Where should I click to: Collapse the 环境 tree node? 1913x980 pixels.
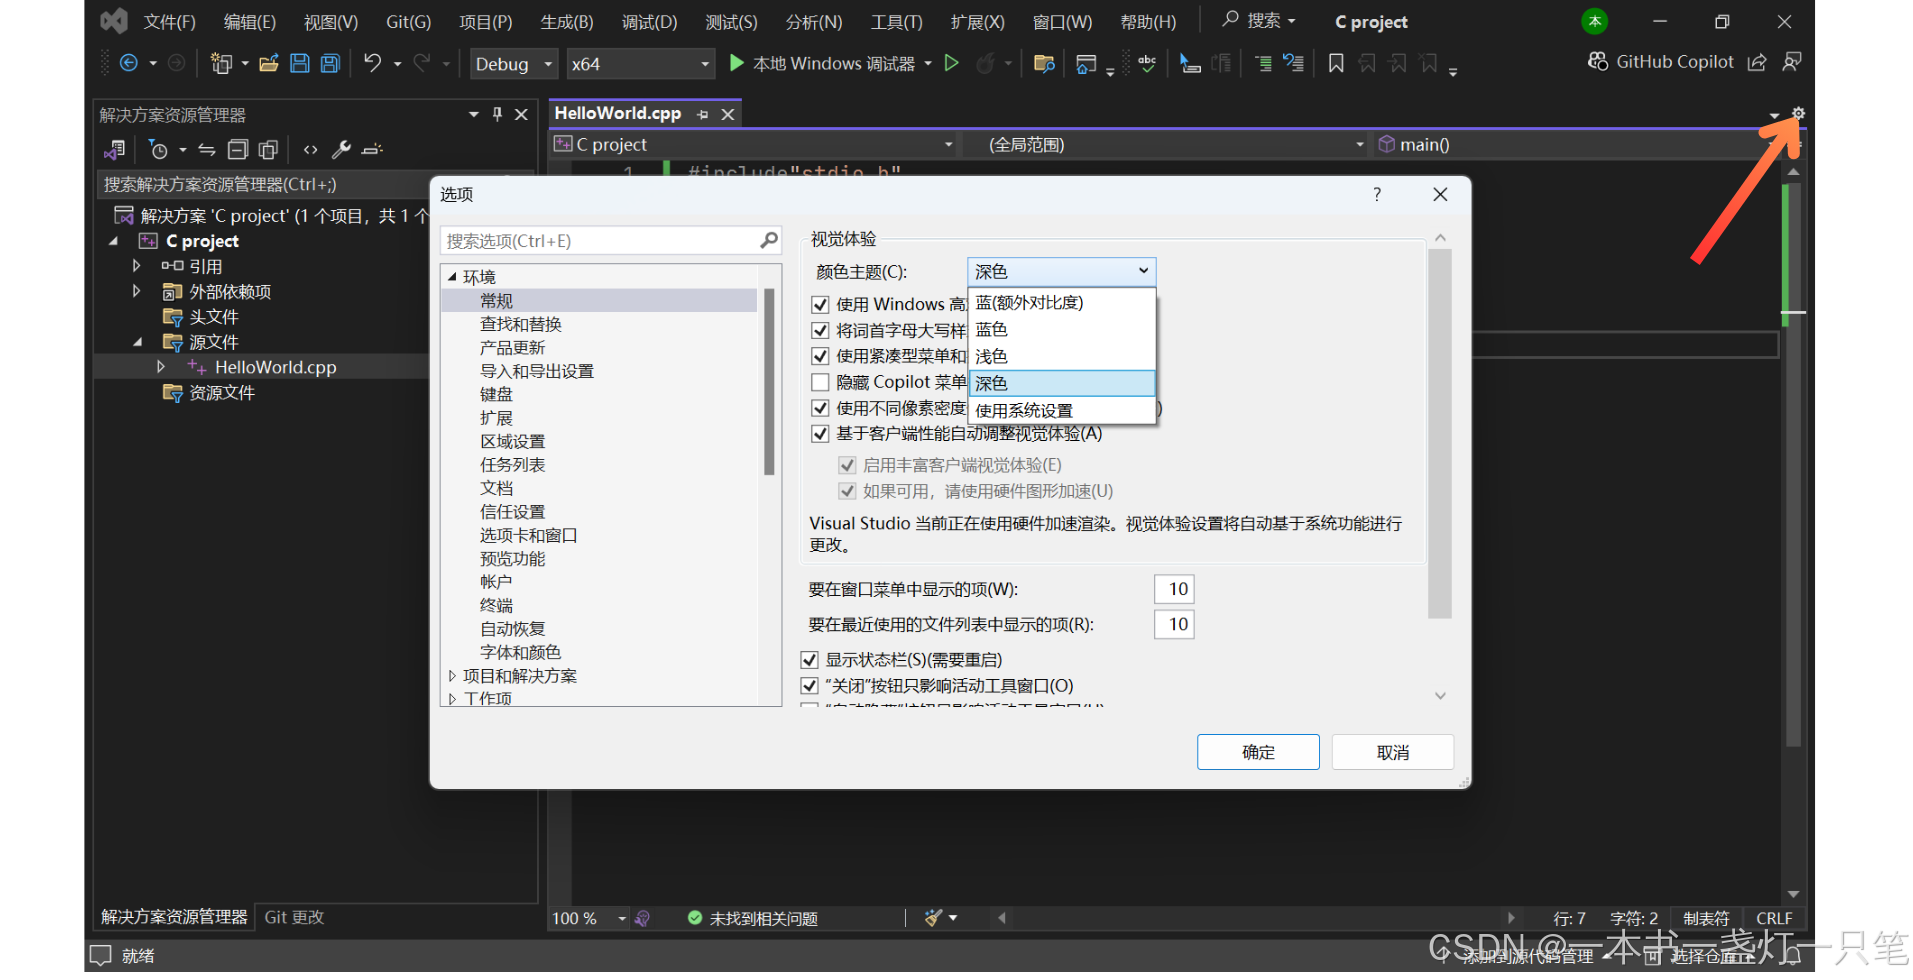click(452, 277)
